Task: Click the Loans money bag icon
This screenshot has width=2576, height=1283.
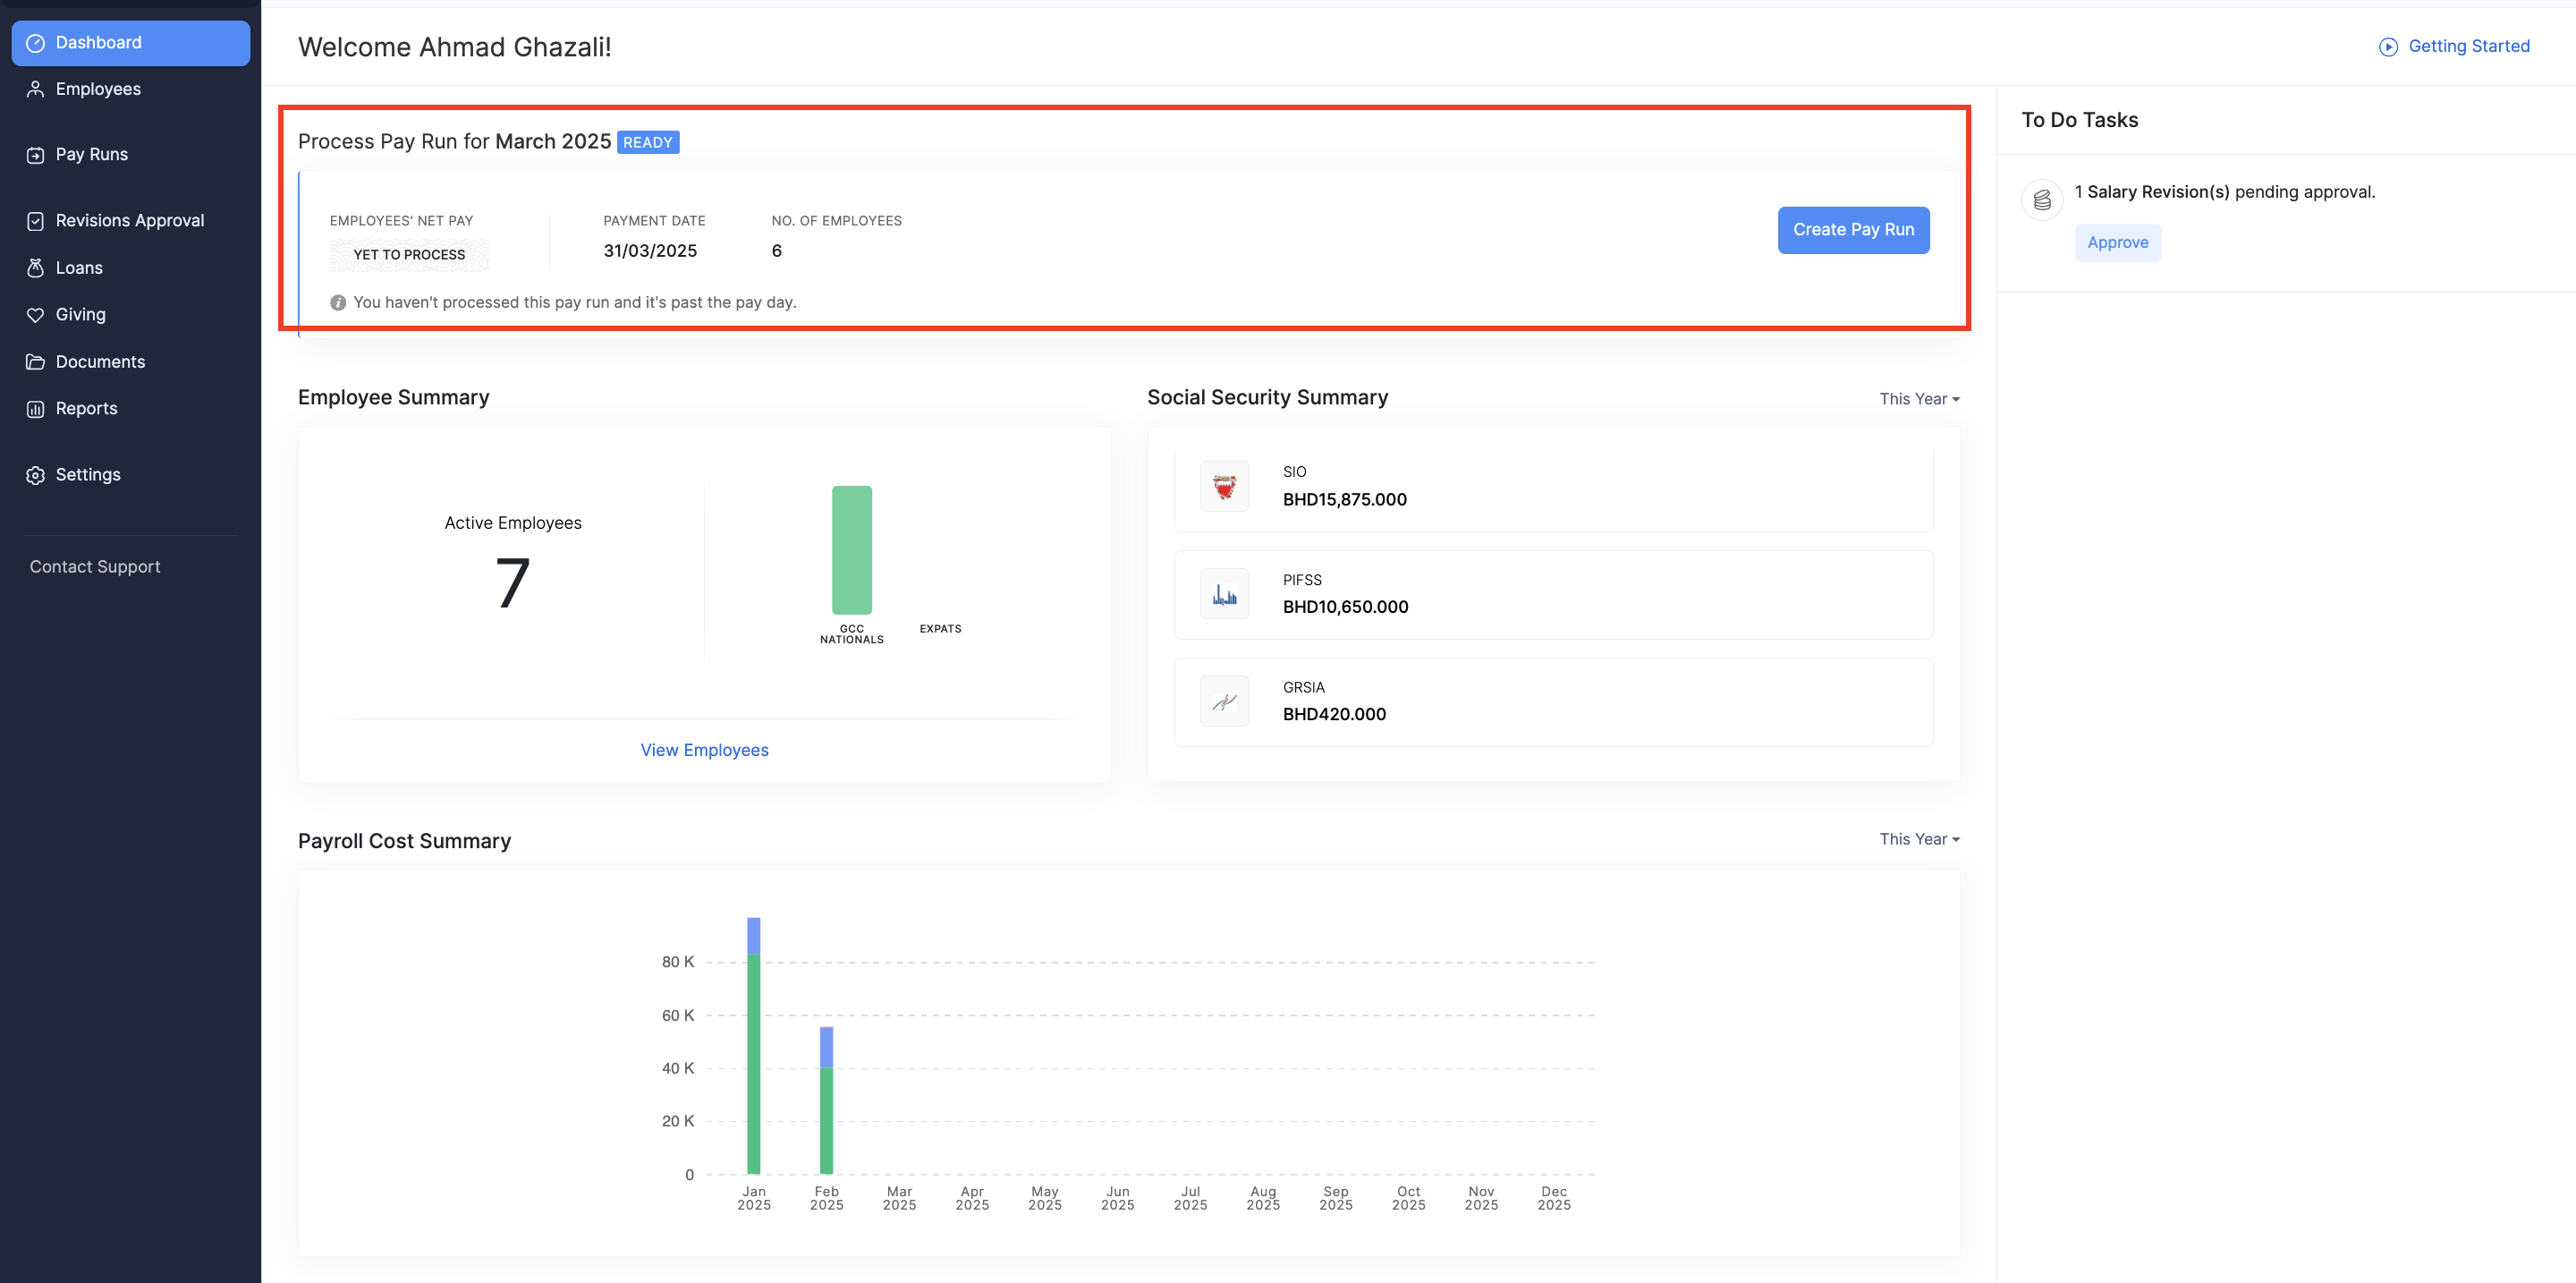Action: coord(36,268)
